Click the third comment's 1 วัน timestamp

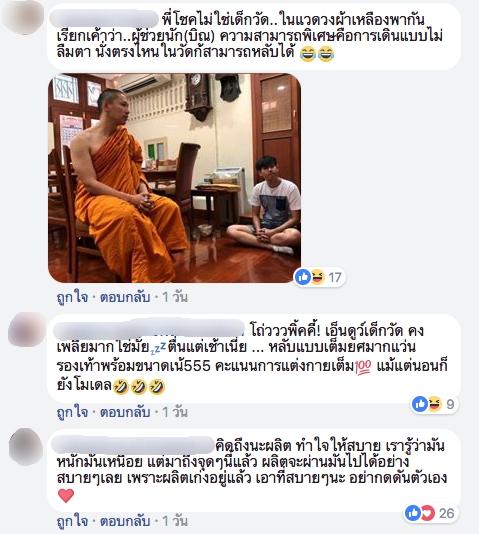tap(175, 521)
